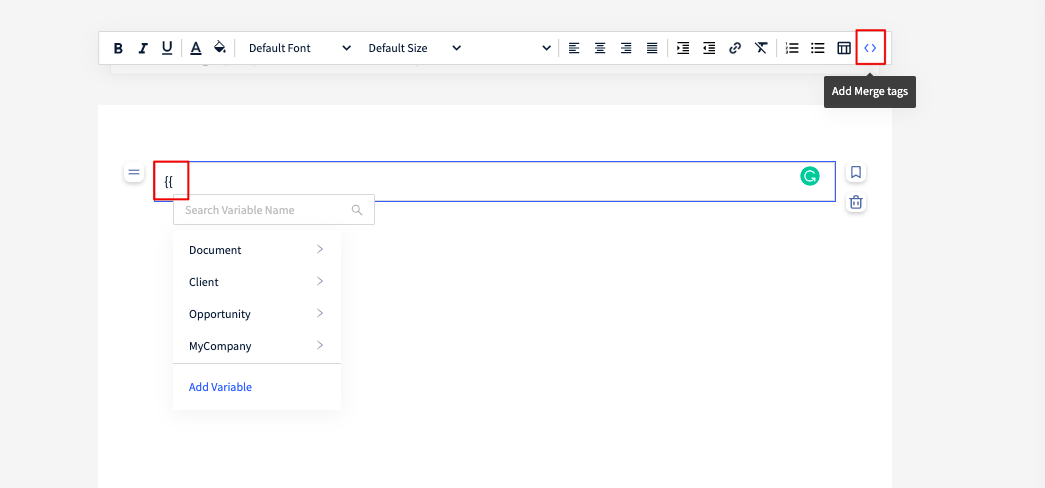Click inside the text block editor
The width and height of the screenshot is (1045, 488).
tap(495, 181)
